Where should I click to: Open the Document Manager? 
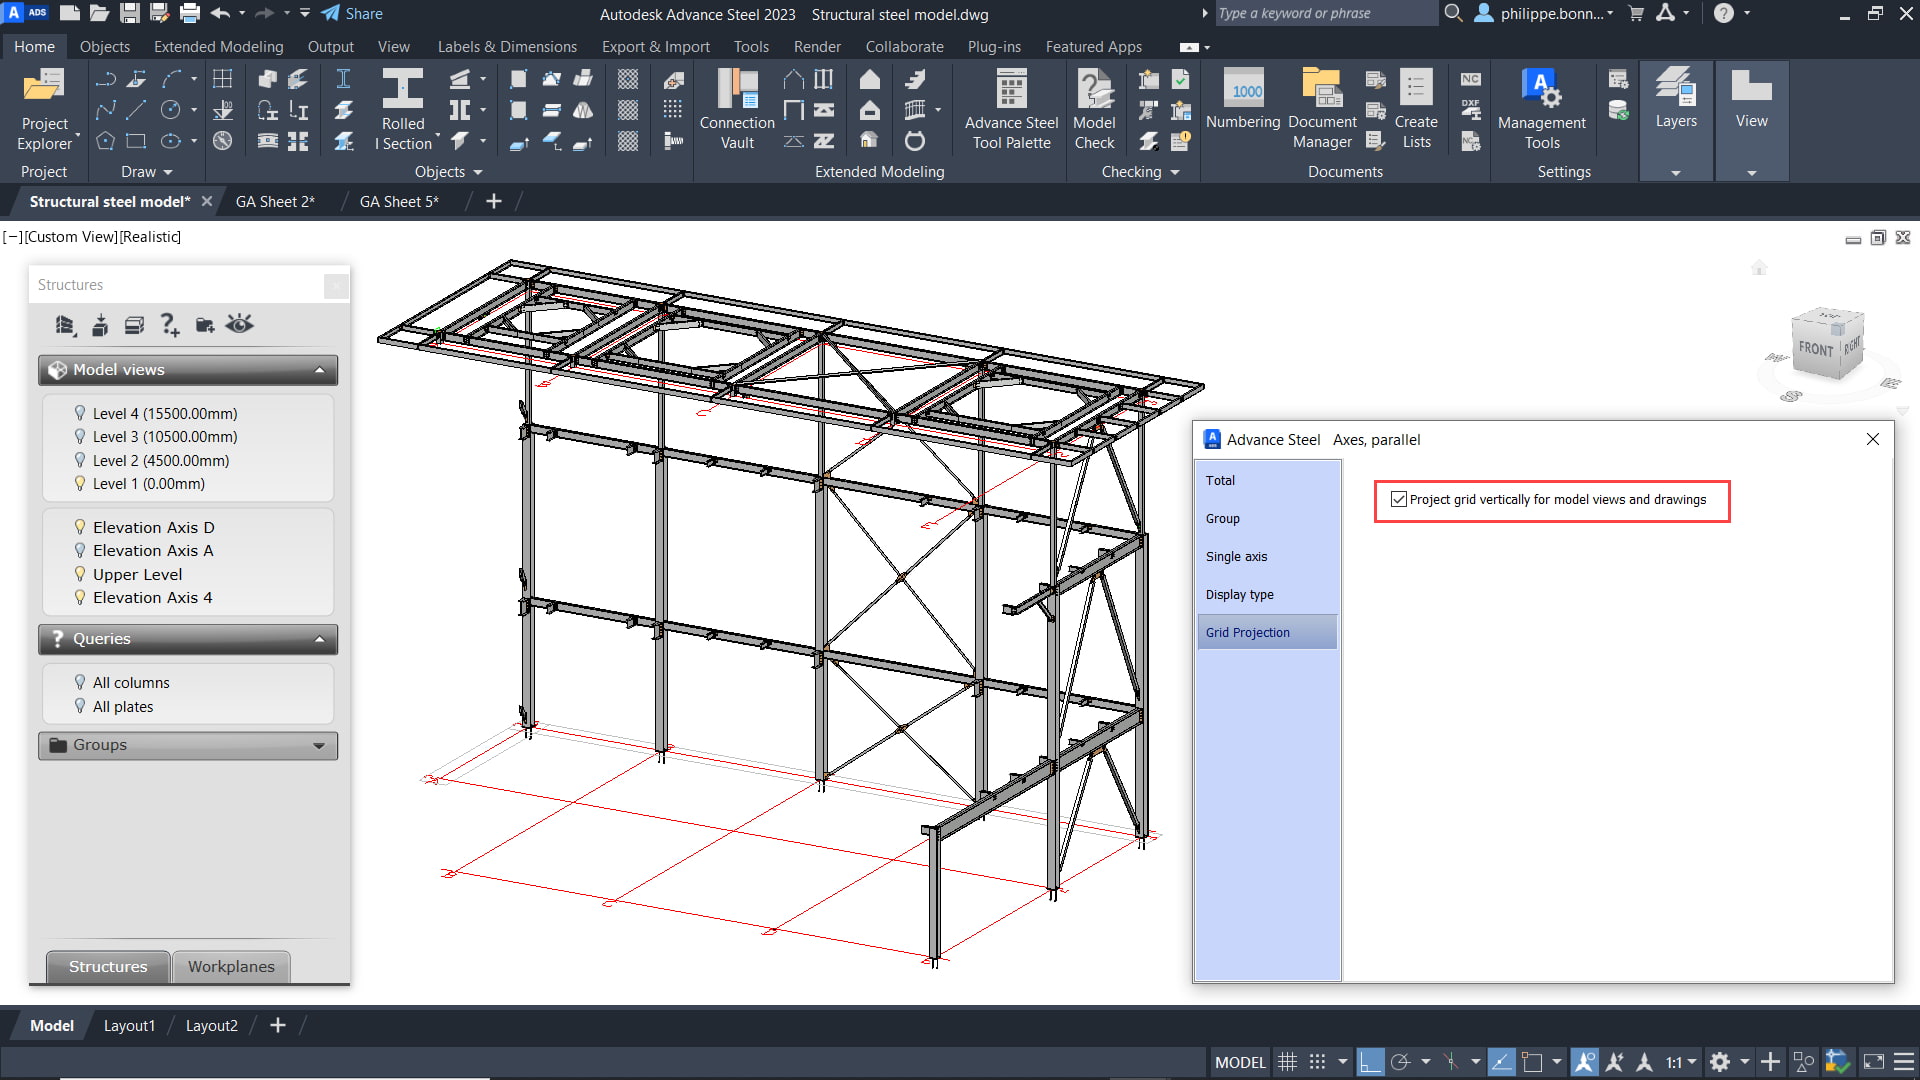click(1322, 110)
